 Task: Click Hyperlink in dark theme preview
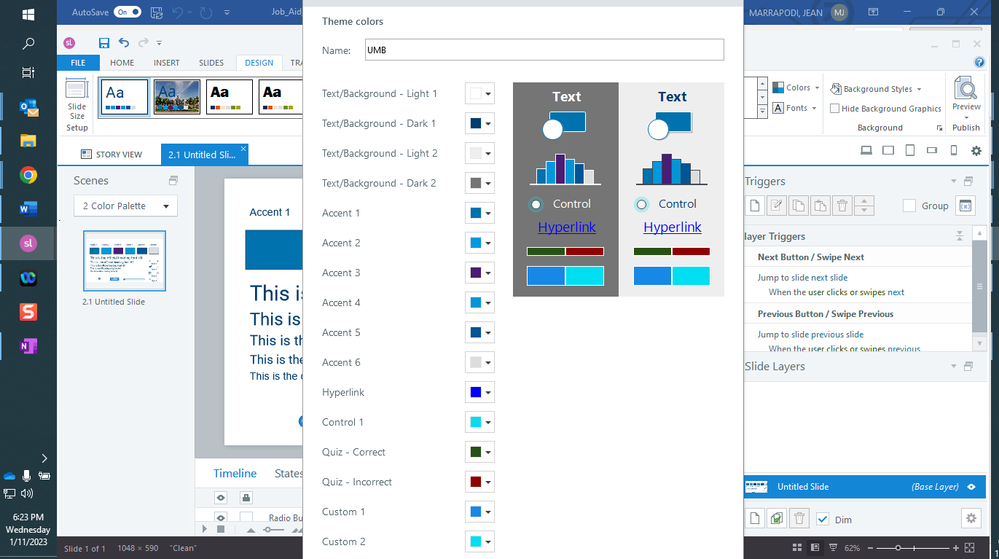coord(566,227)
